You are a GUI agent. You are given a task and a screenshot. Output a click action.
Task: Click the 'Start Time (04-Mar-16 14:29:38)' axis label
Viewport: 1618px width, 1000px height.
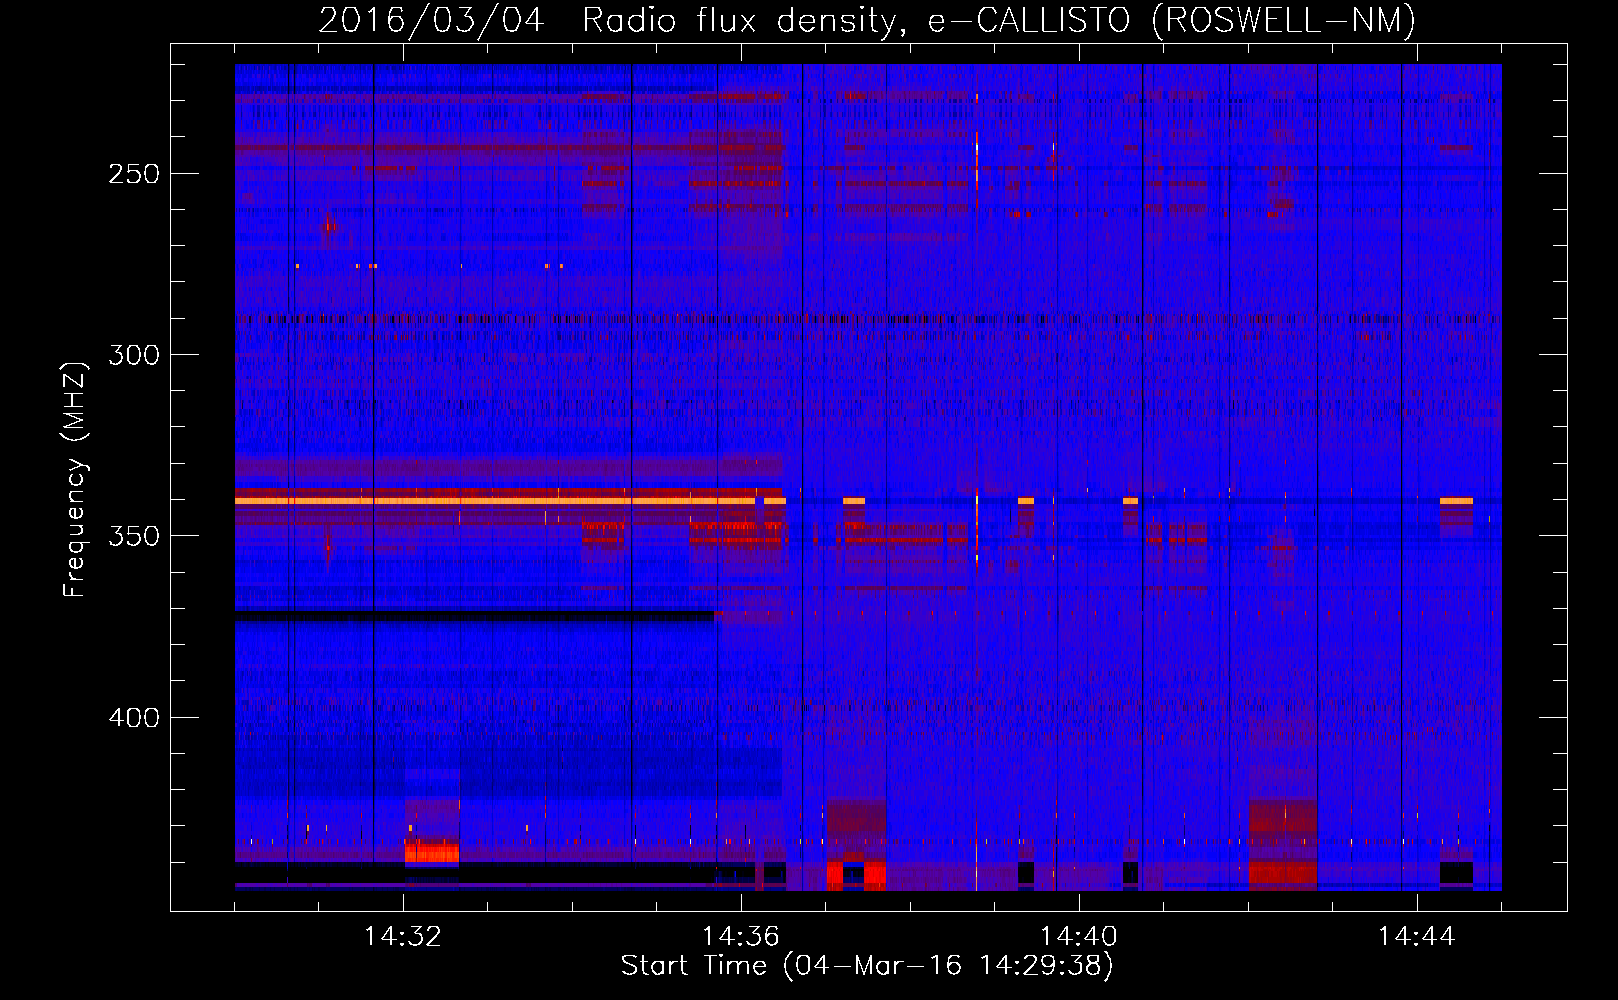click(x=867, y=966)
